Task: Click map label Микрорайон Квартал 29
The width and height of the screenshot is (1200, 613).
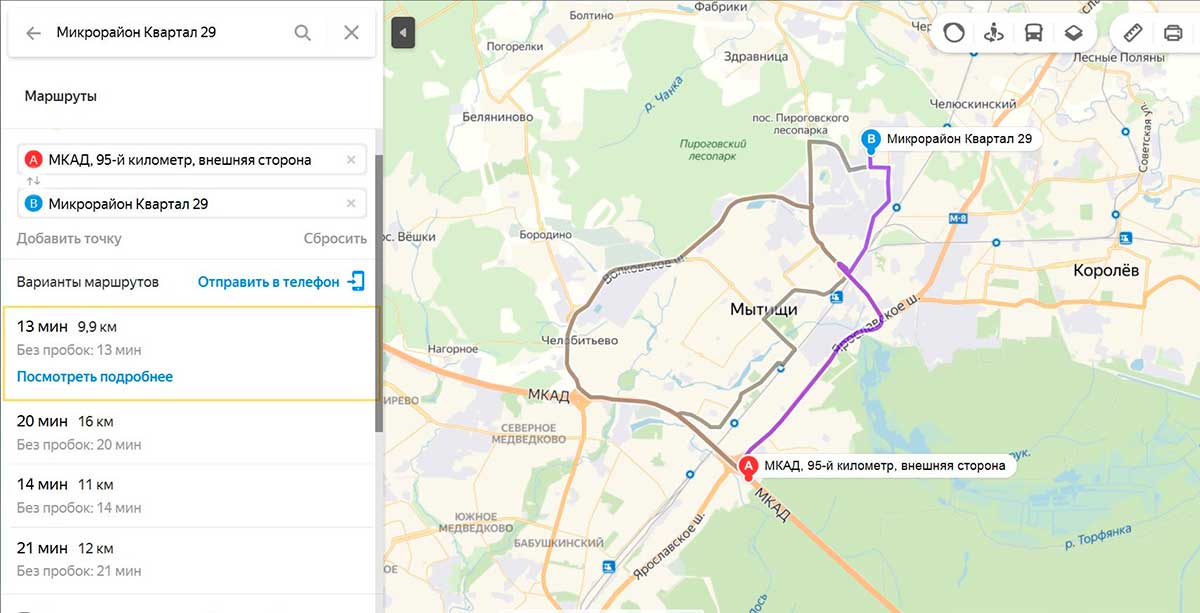Action: click(959, 139)
